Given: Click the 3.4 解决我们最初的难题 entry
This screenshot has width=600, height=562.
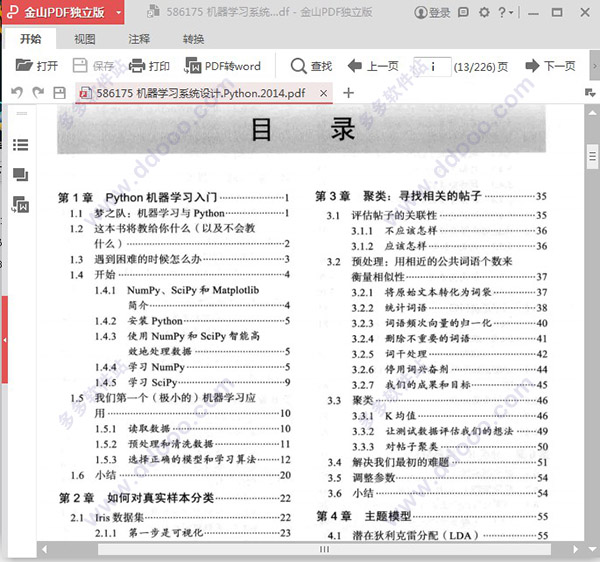Looking at the screenshot, I should 437,462.
